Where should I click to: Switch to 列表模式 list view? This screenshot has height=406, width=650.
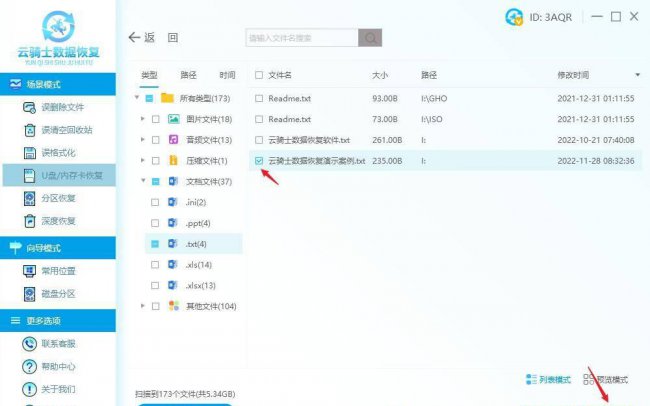pos(548,379)
